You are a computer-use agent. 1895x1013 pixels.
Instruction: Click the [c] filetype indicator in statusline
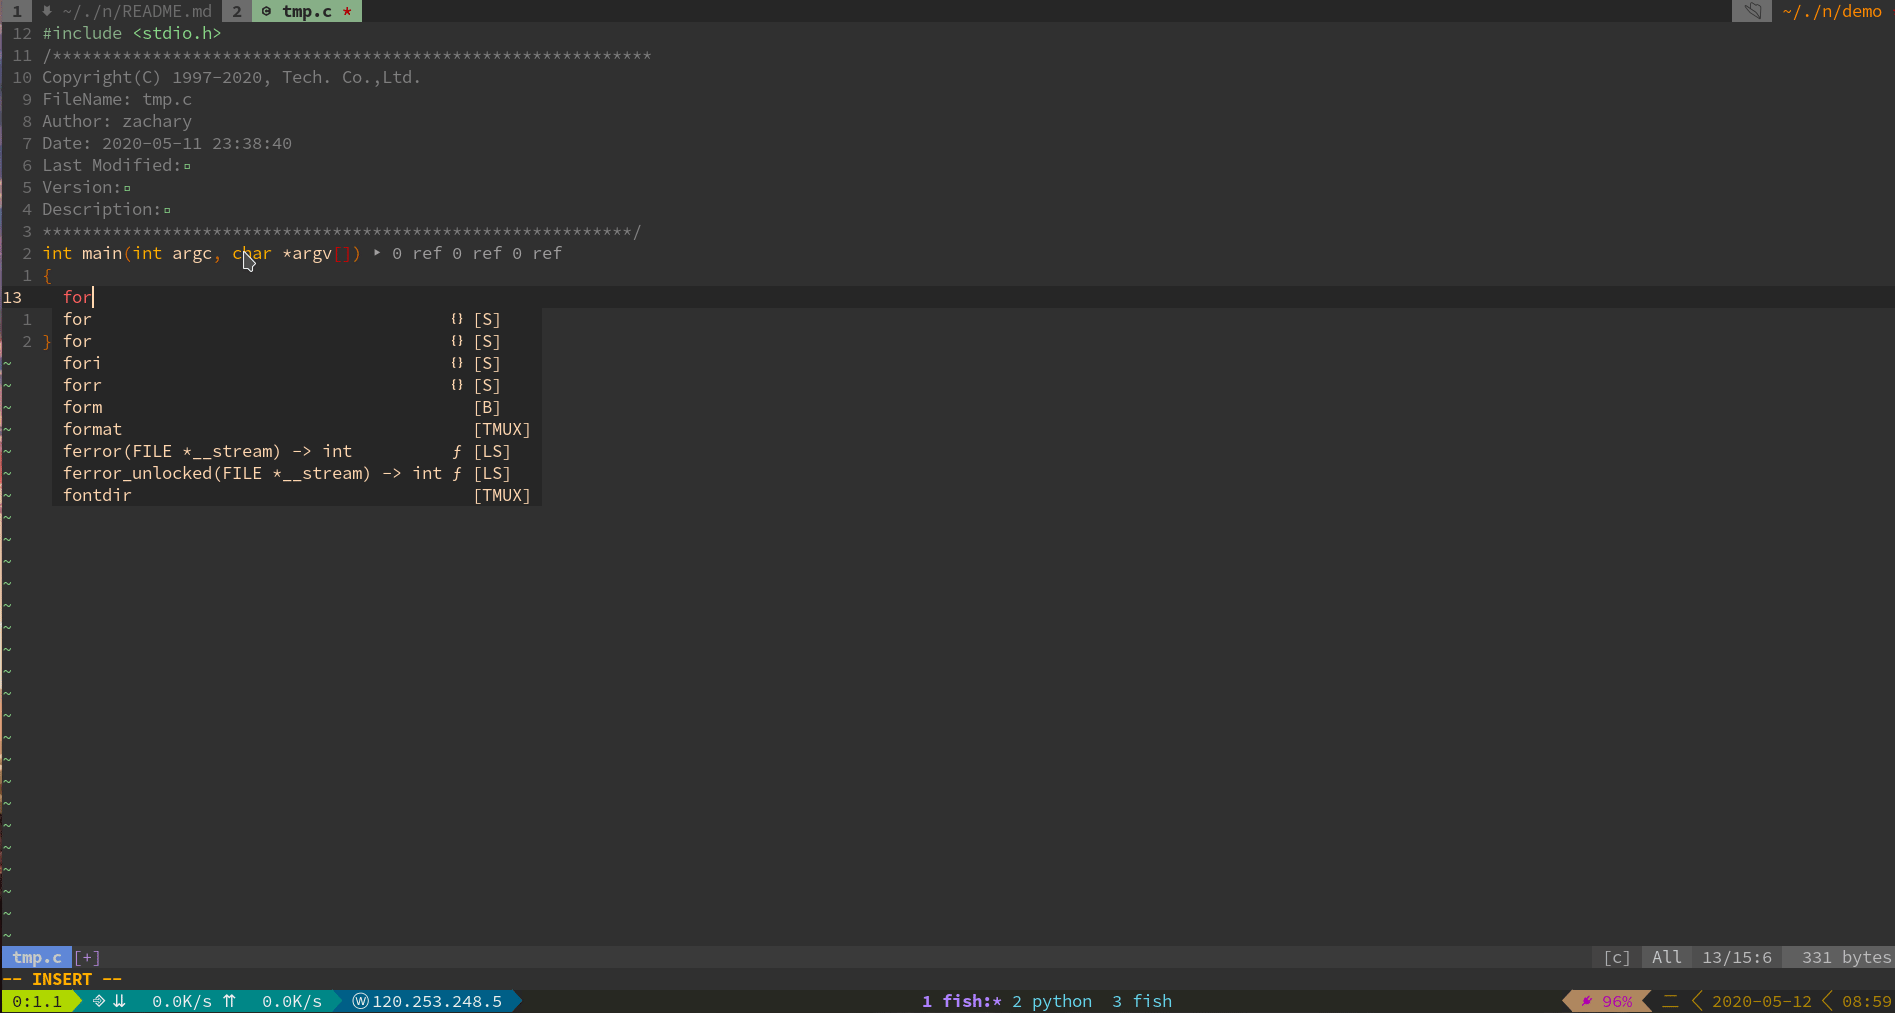pyautogui.click(x=1617, y=957)
